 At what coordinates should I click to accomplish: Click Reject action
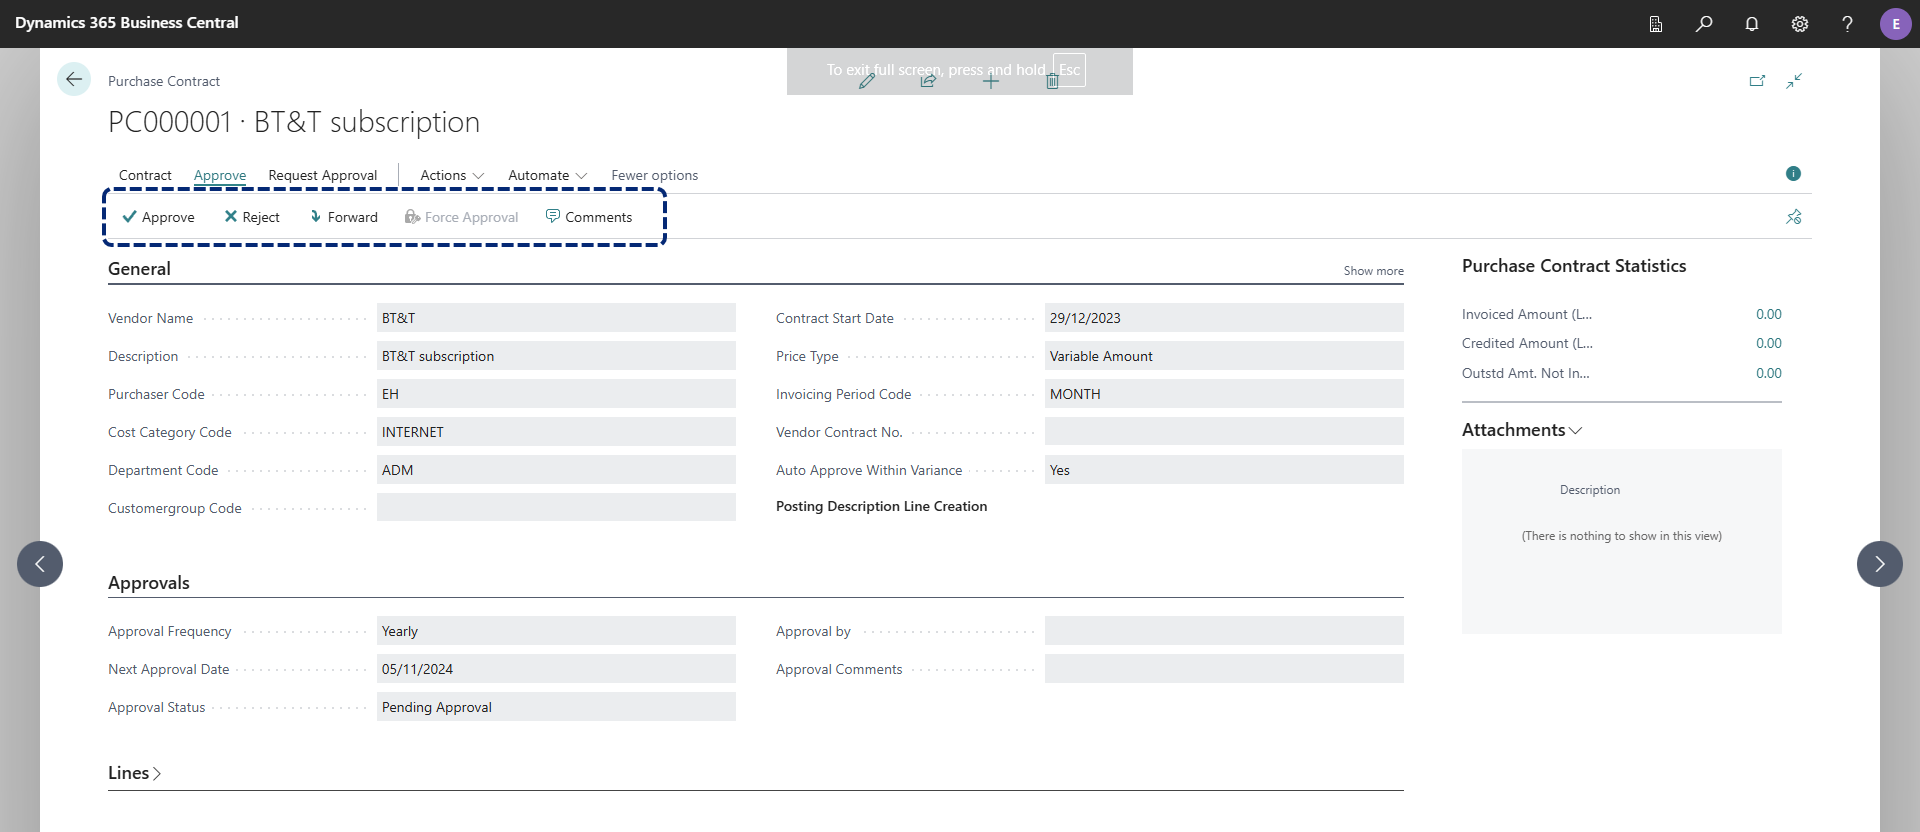[252, 217]
